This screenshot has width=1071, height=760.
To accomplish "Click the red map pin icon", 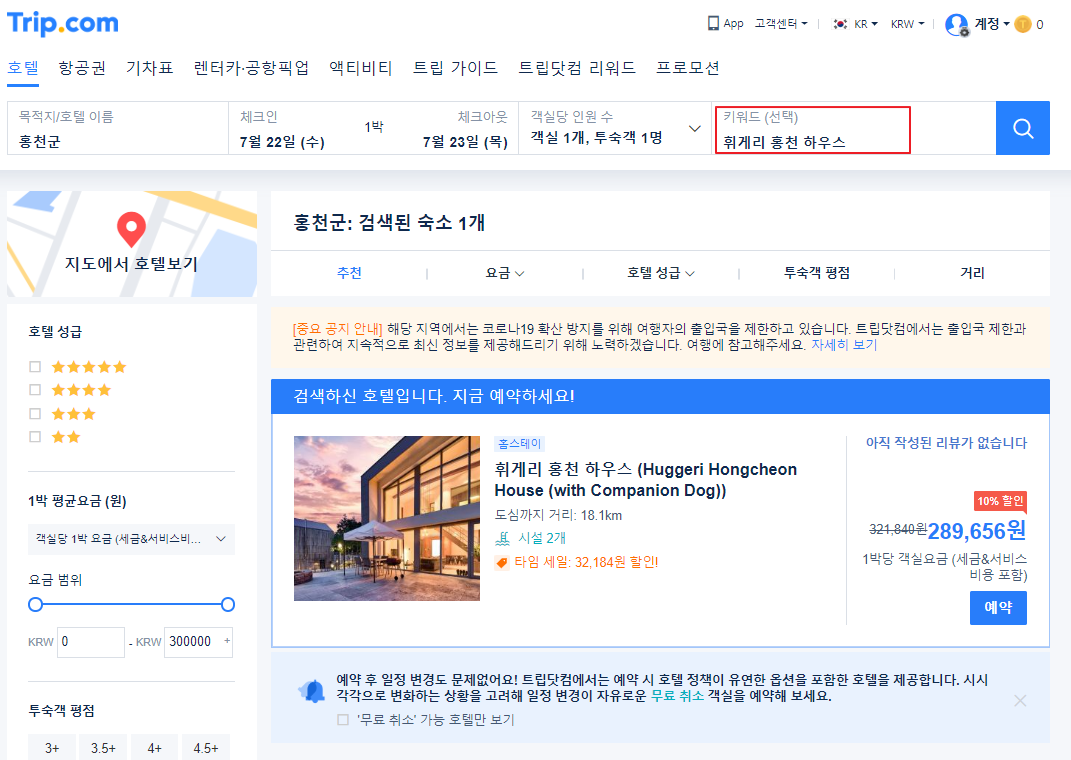I will pos(131,229).
